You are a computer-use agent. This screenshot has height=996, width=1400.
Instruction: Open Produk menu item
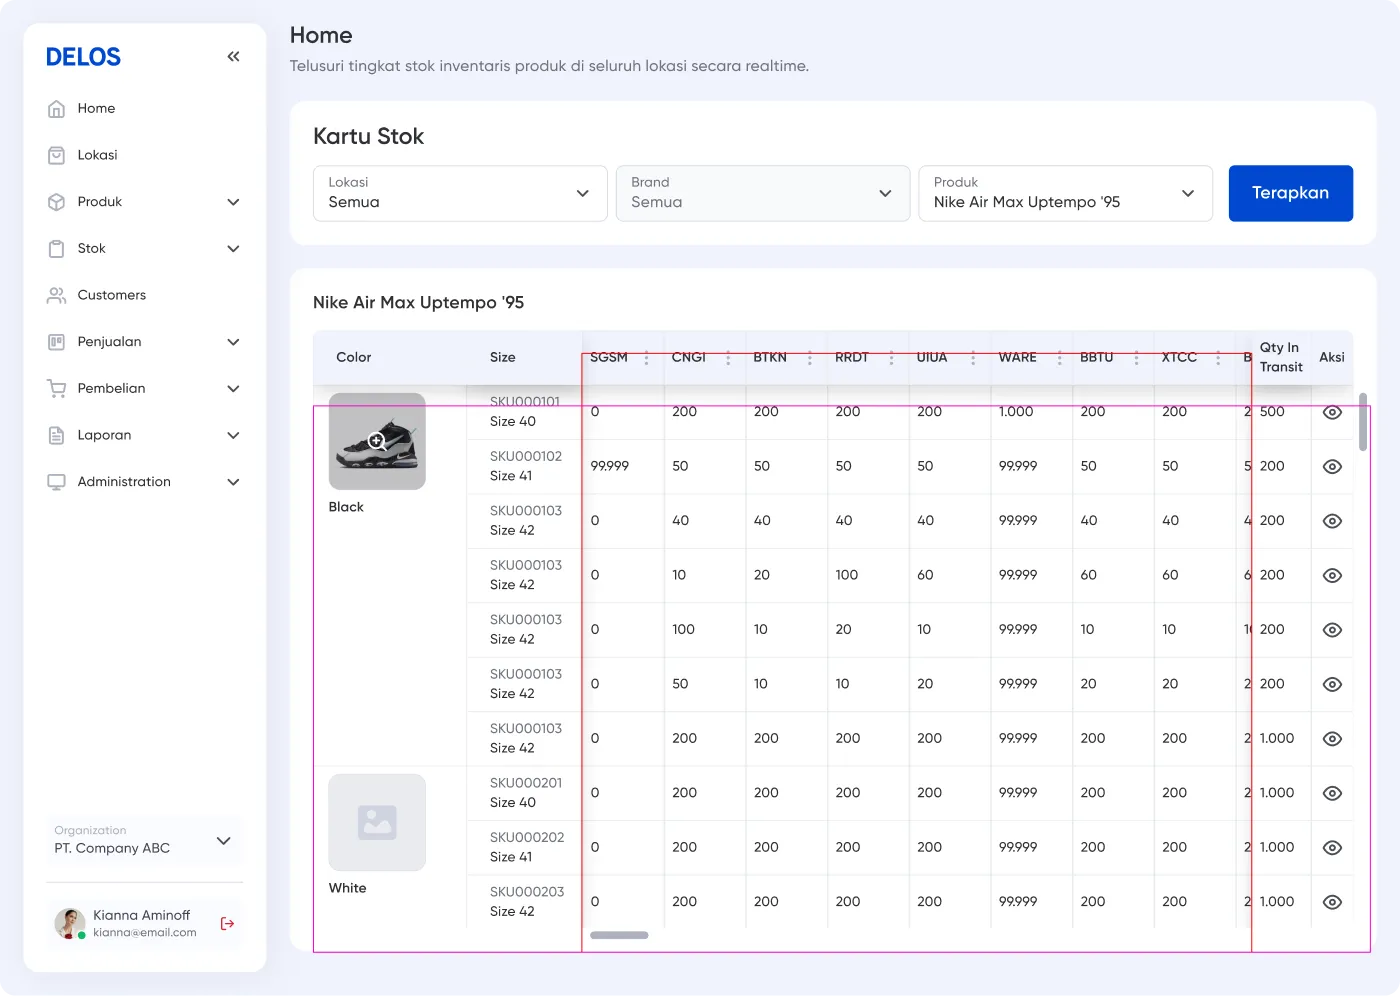99,202
